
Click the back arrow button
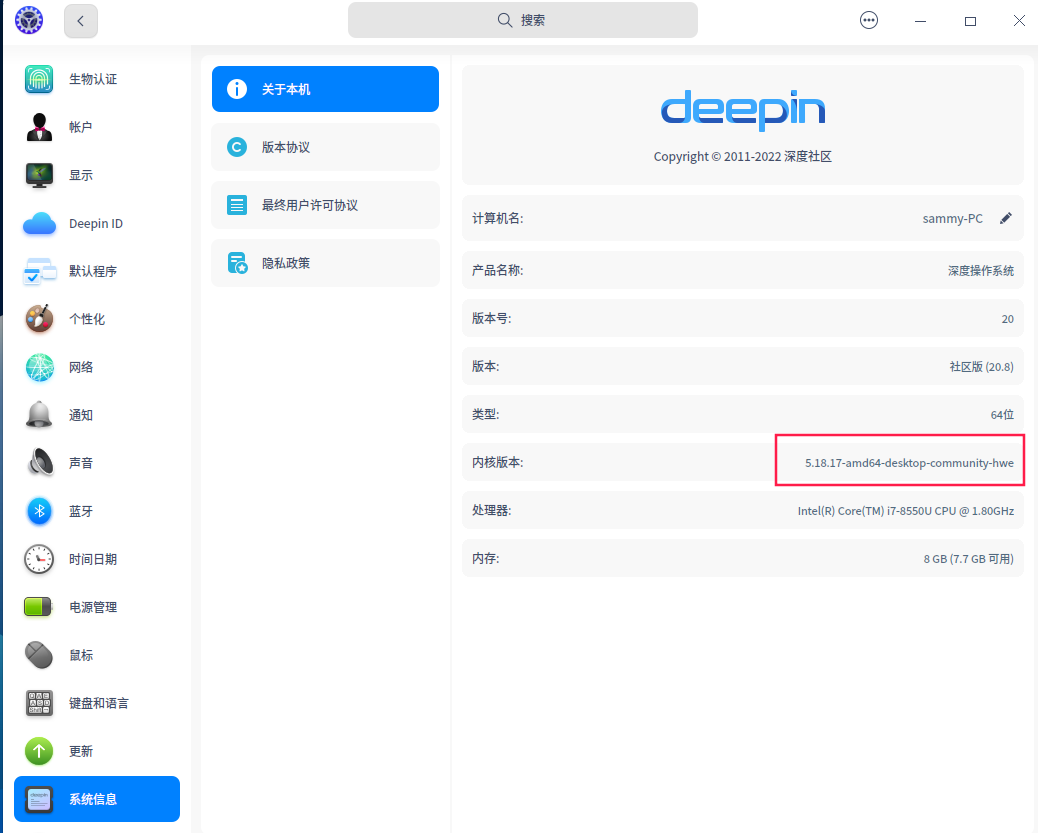point(81,21)
